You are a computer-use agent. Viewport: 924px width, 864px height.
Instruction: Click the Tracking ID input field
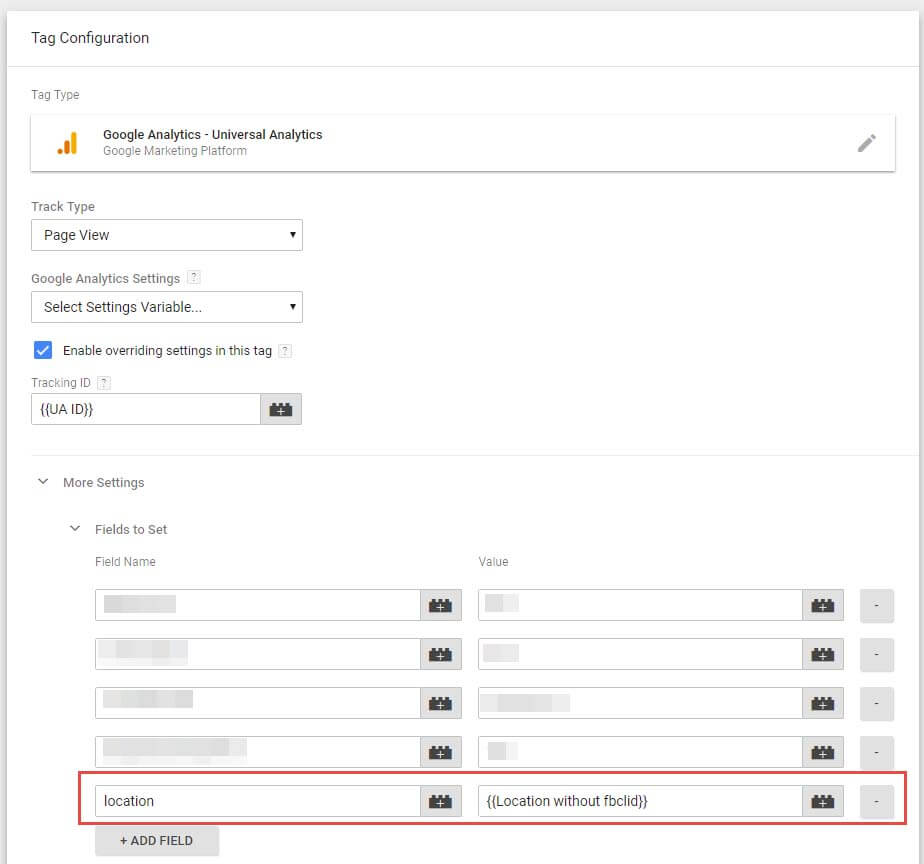[146, 409]
